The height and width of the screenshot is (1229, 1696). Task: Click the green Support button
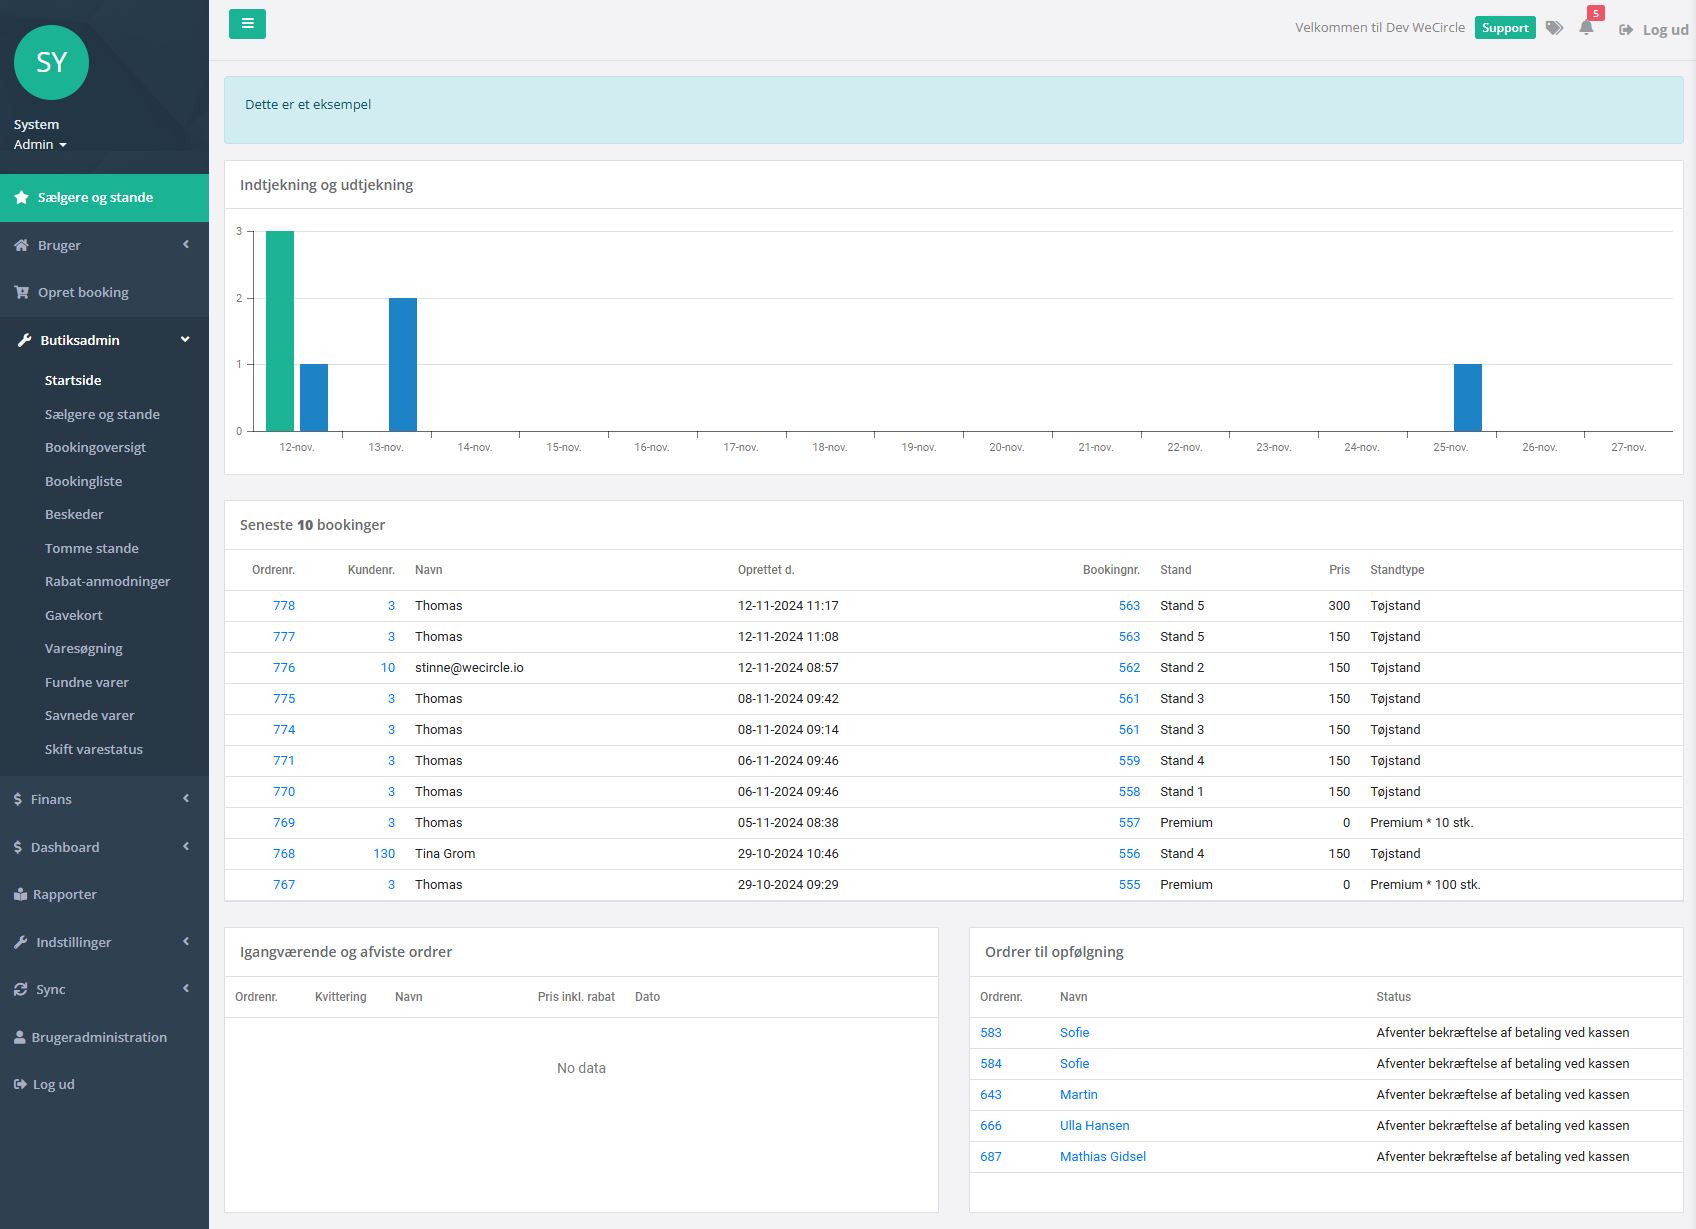[1504, 28]
